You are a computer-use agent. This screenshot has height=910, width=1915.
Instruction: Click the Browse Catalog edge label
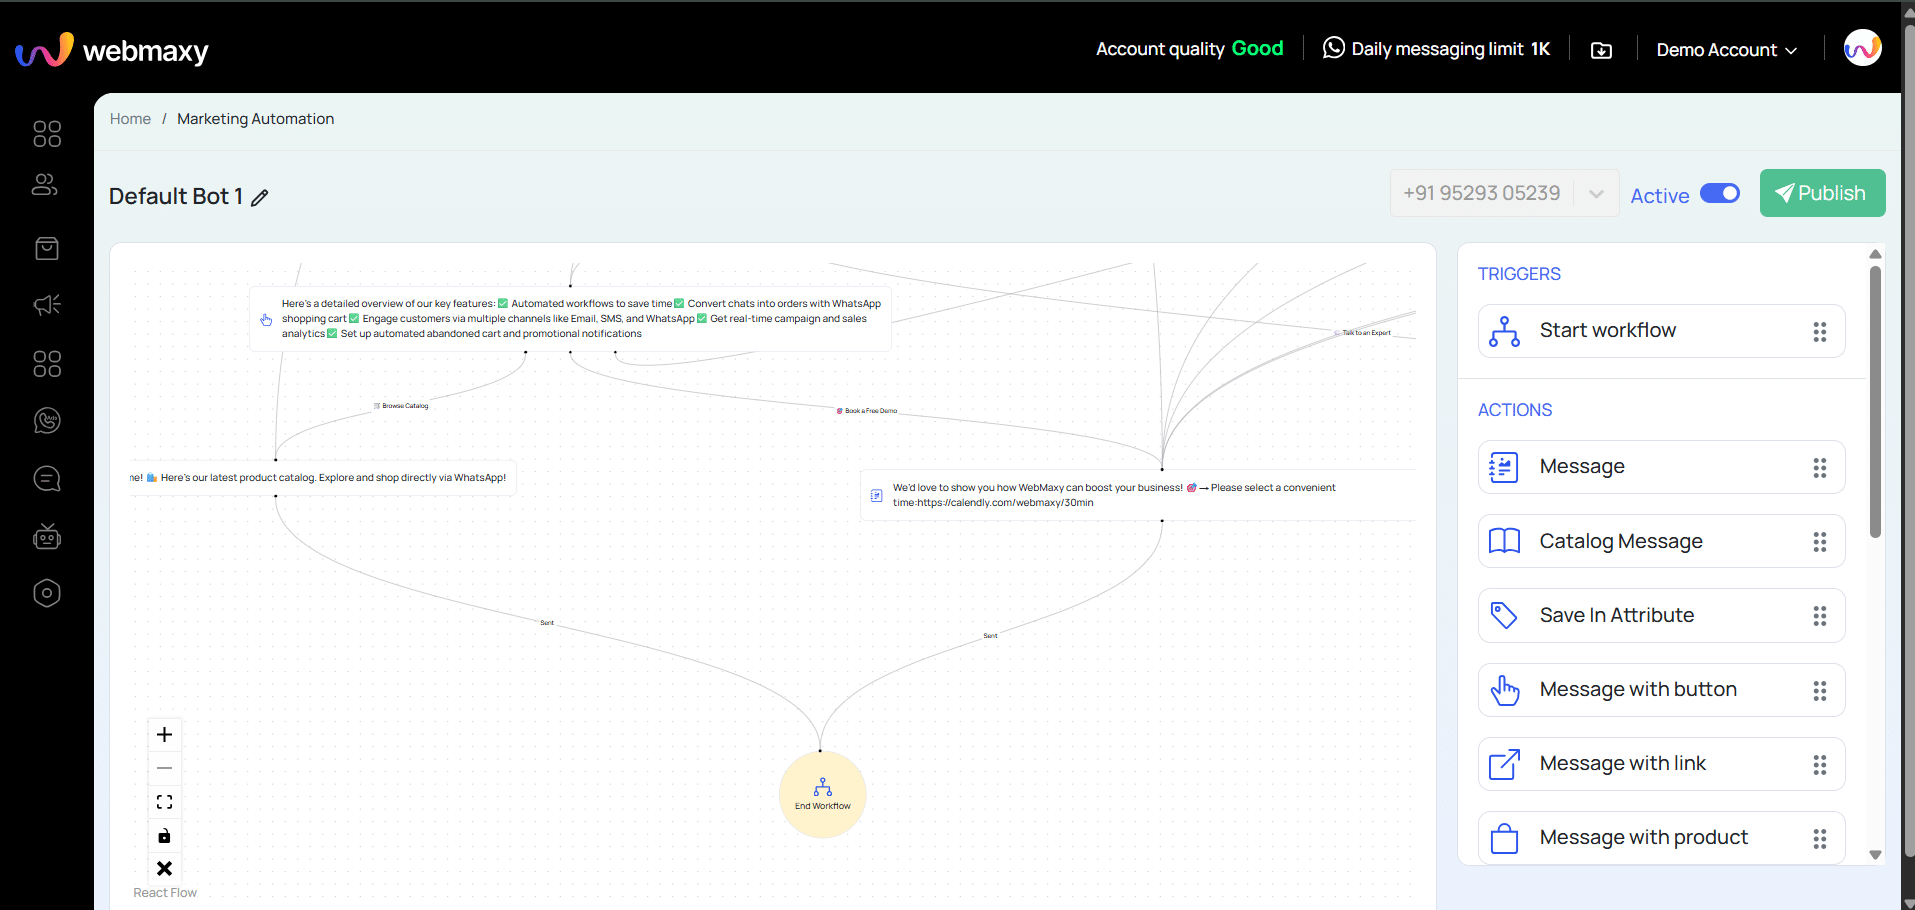click(x=401, y=406)
